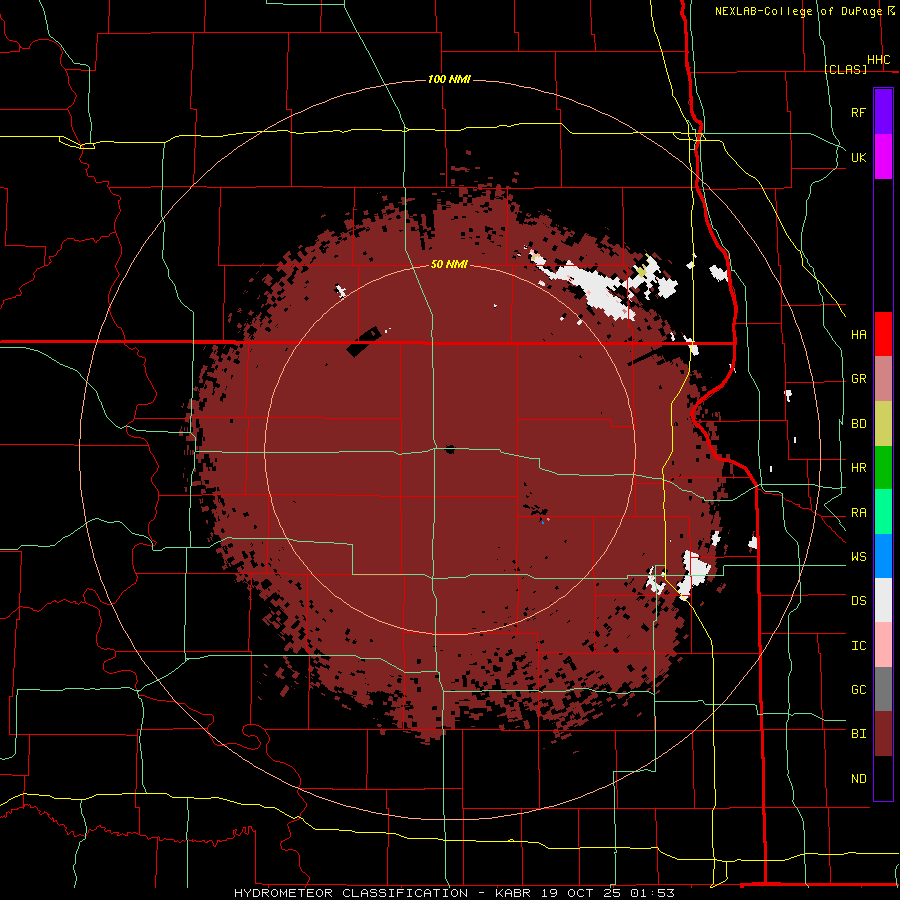This screenshot has width=900, height=900.
Task: Click the light pink IC legend swatch
Action: pos(883,645)
